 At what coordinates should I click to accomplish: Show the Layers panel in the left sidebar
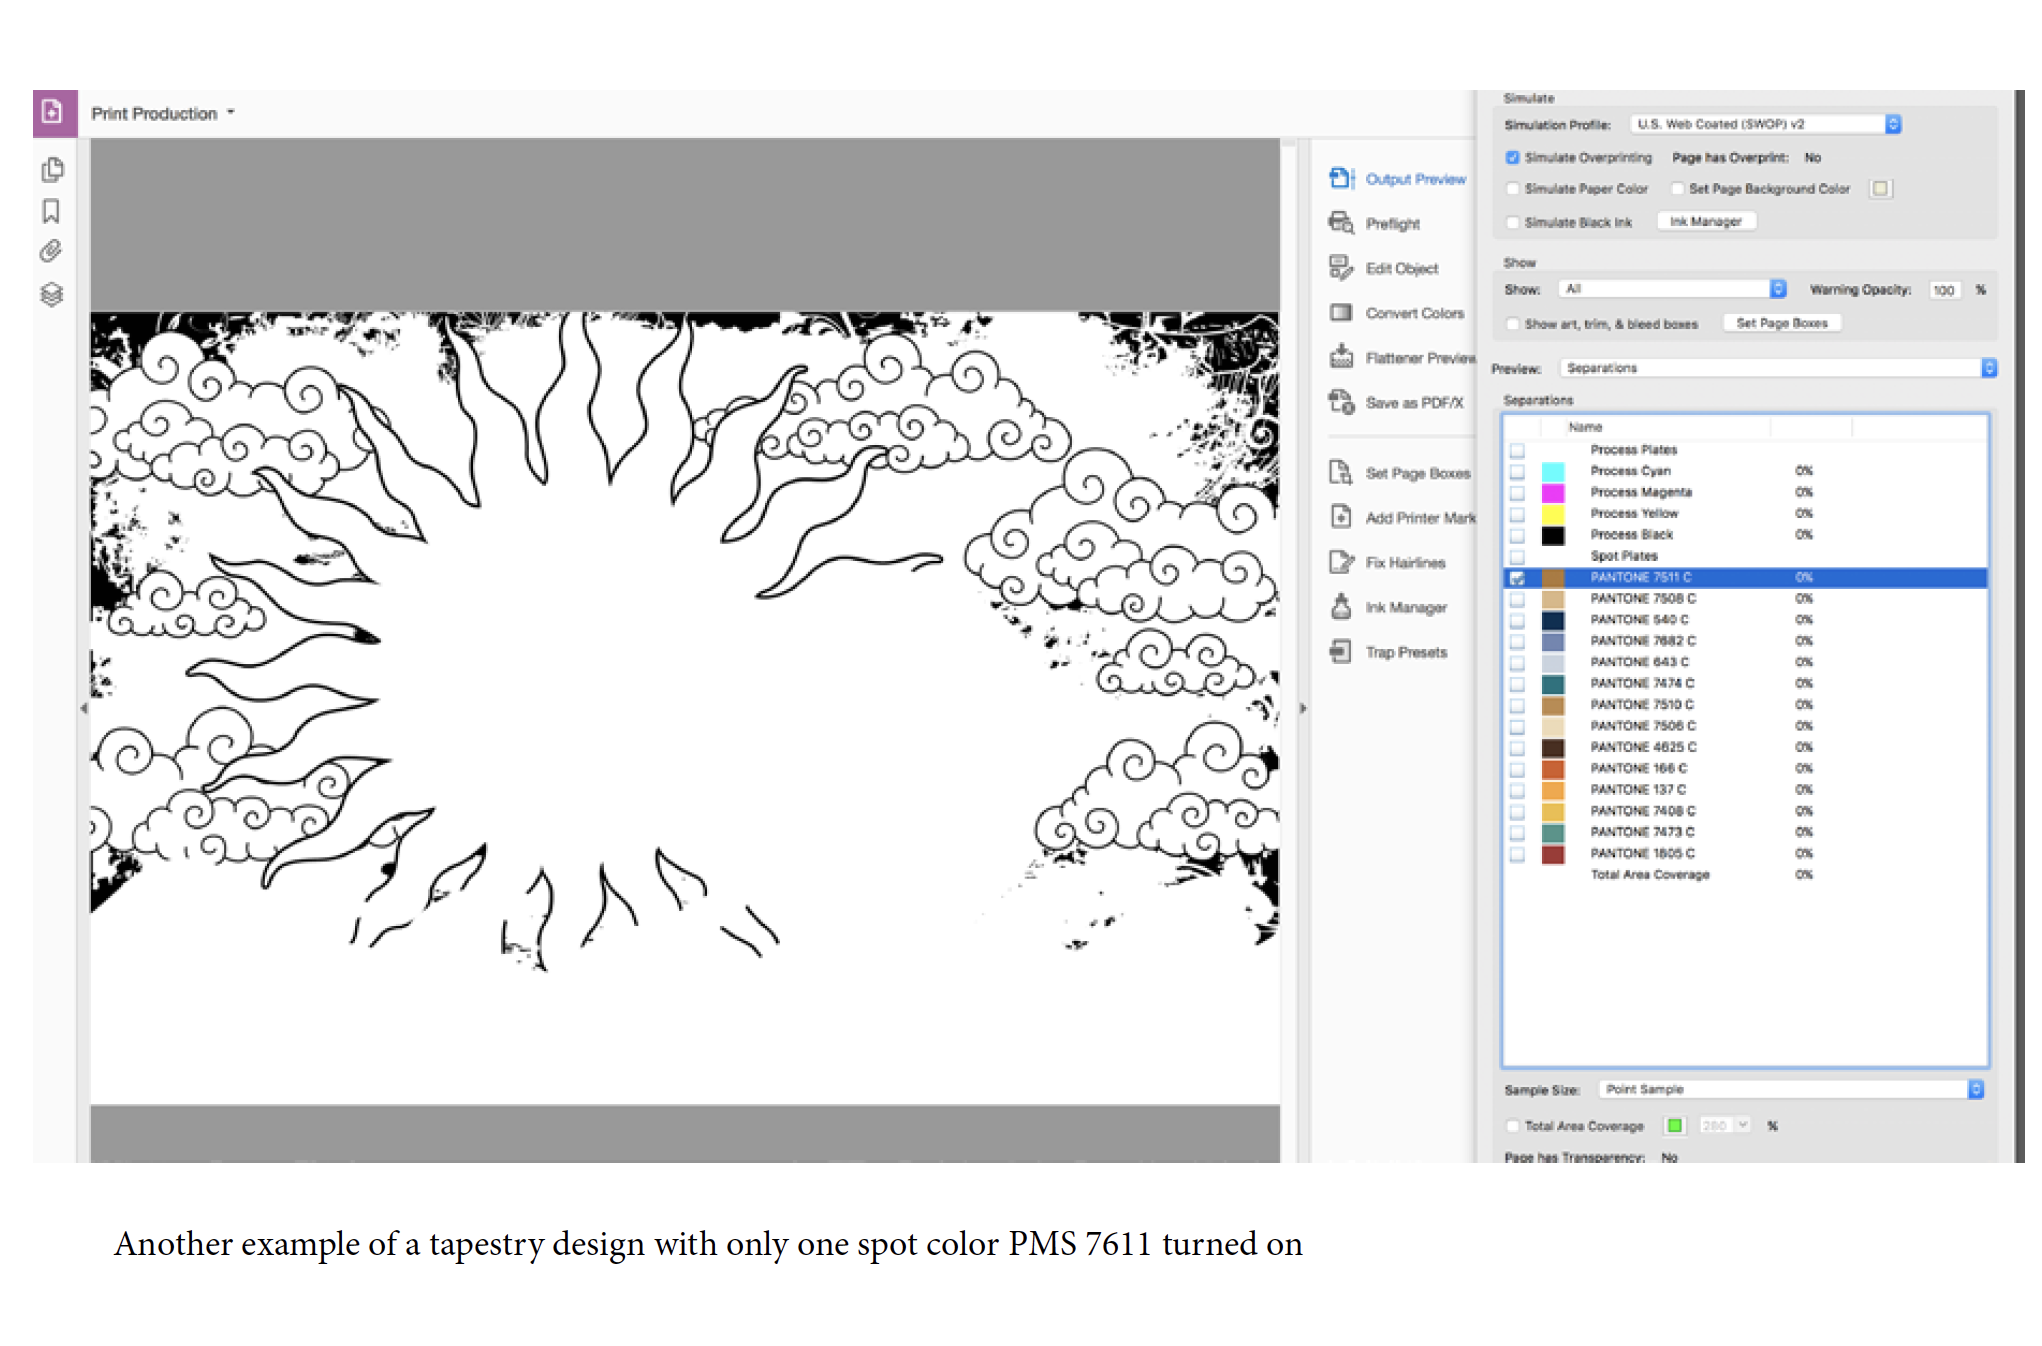(x=52, y=295)
